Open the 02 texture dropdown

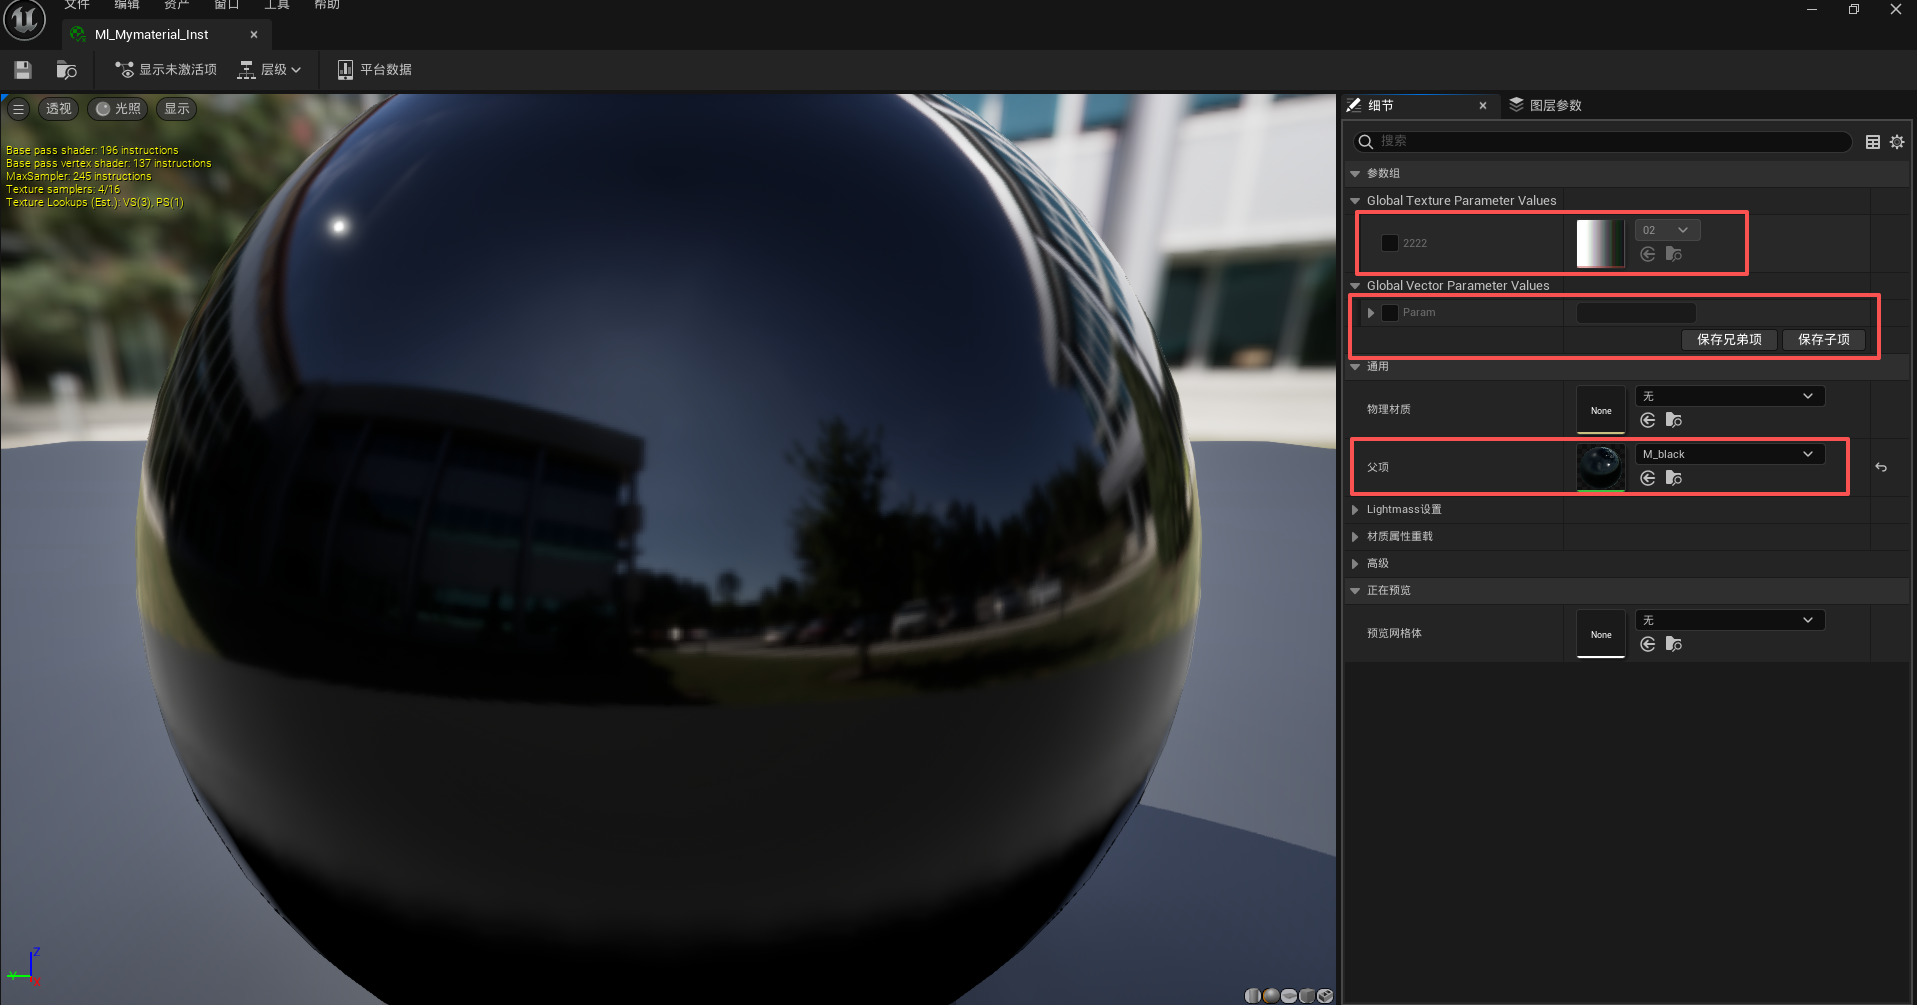[x=1667, y=231]
